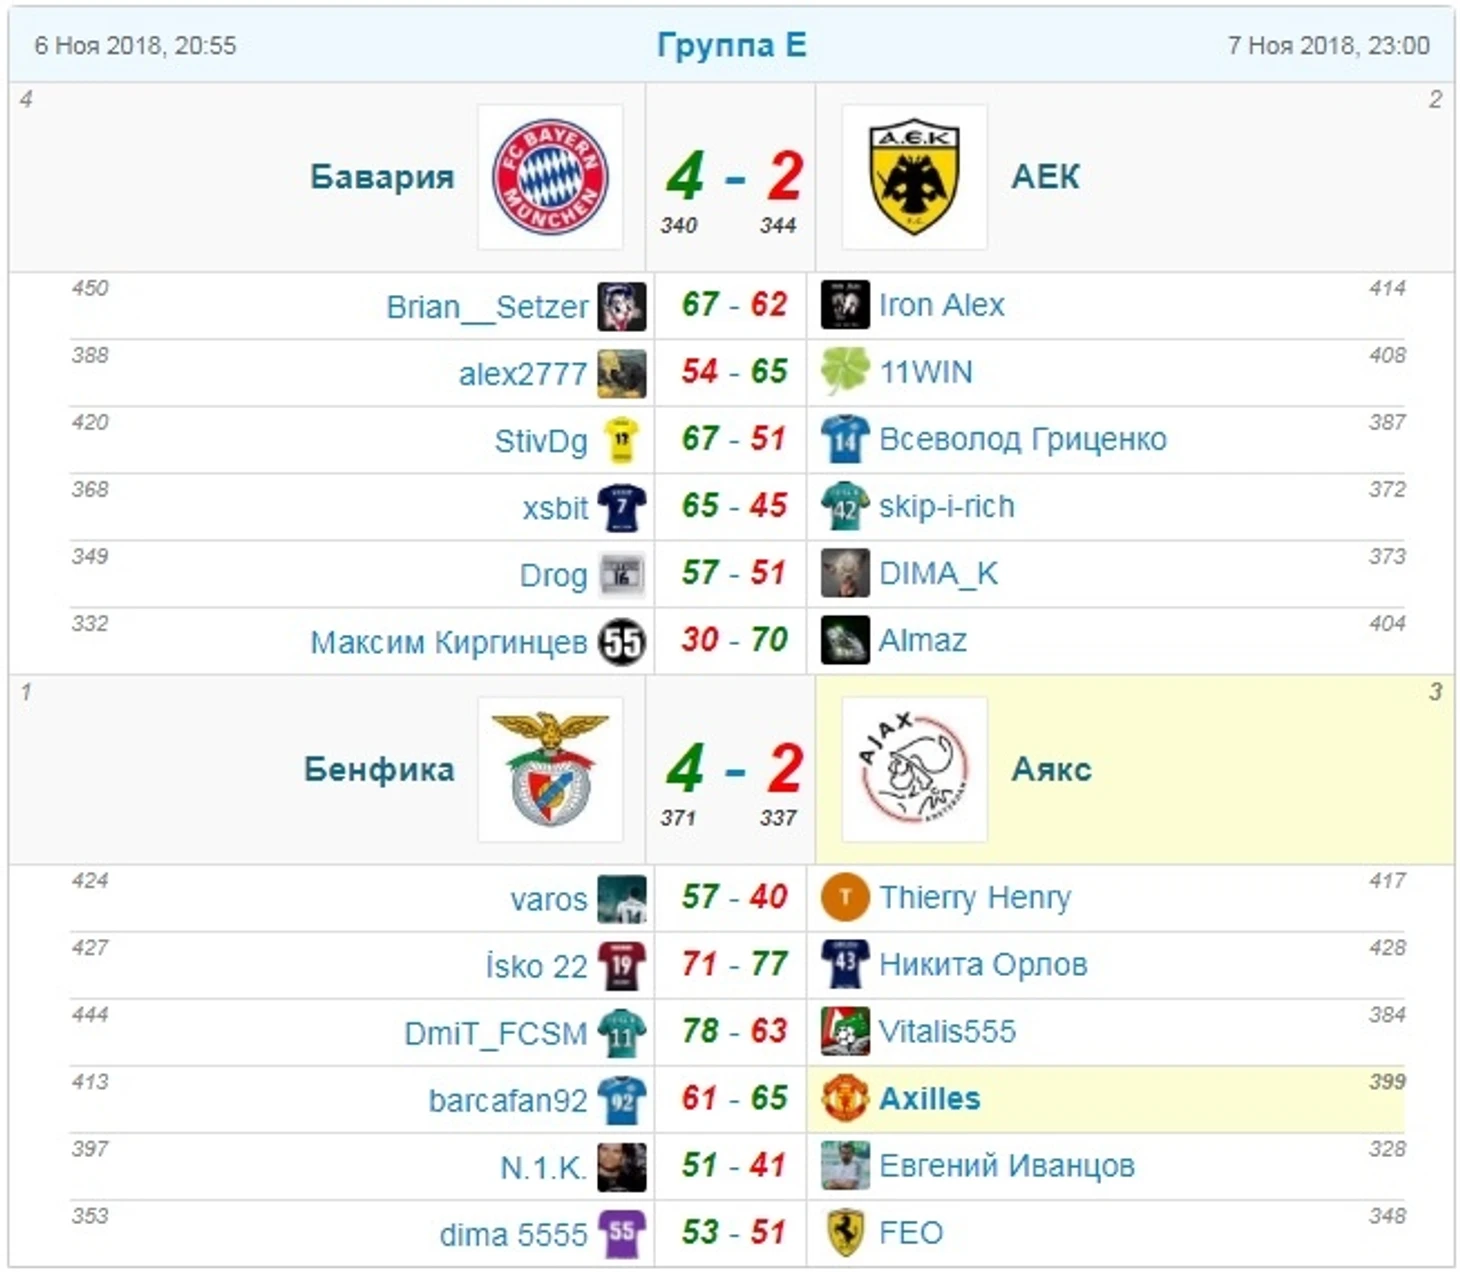Click the Аякс team name
The height and width of the screenshot is (1272, 1460).
[x=1051, y=769]
